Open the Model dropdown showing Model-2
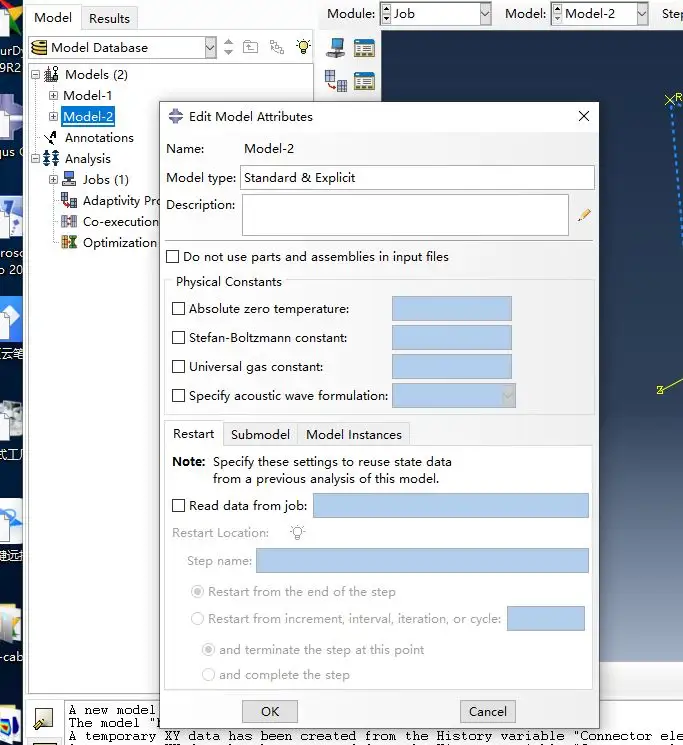This screenshot has width=683, height=745. (x=642, y=14)
